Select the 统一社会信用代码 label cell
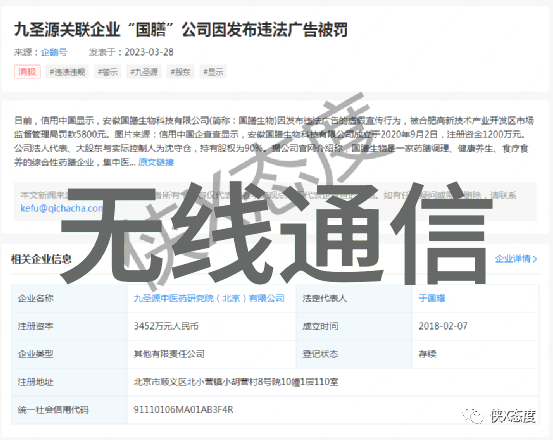This screenshot has height=440, width=553. pos(69,410)
